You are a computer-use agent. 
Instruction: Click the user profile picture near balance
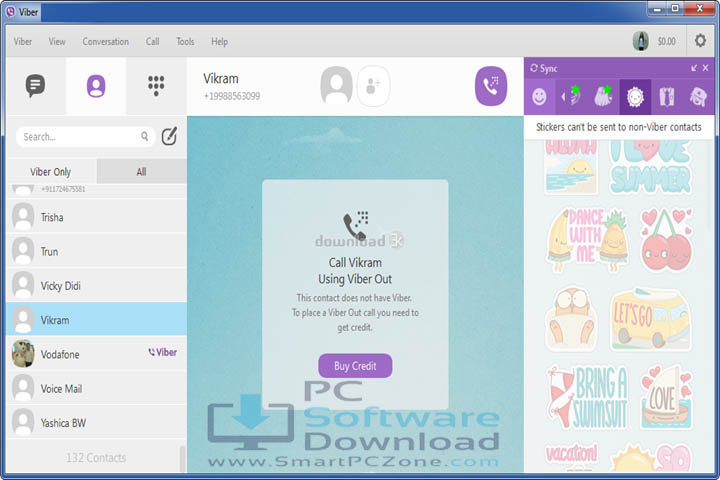[x=641, y=41]
